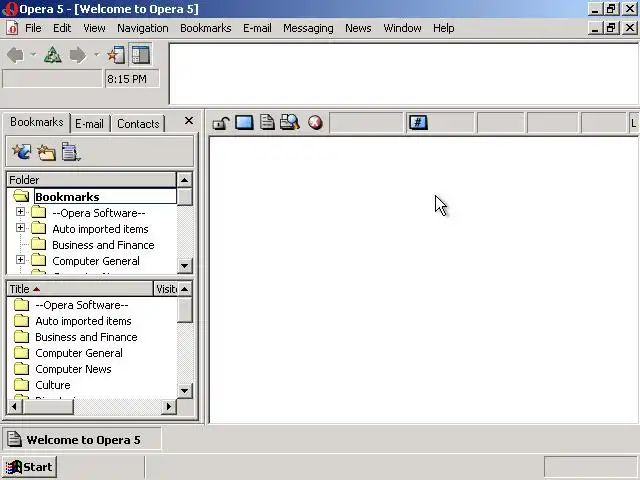
Task: Click the Forward navigation arrow
Action: pyautogui.click(x=78, y=55)
